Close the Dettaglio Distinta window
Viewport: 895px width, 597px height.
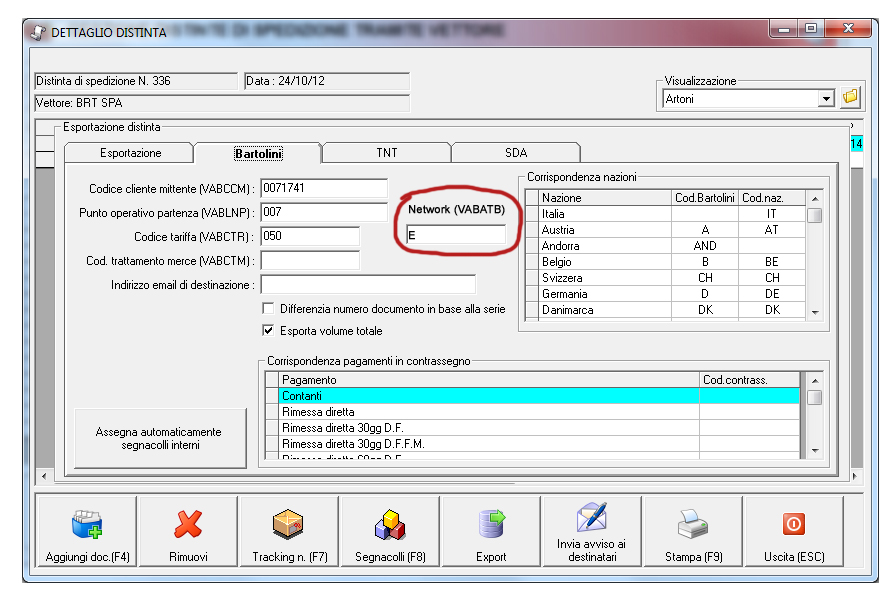point(848,29)
